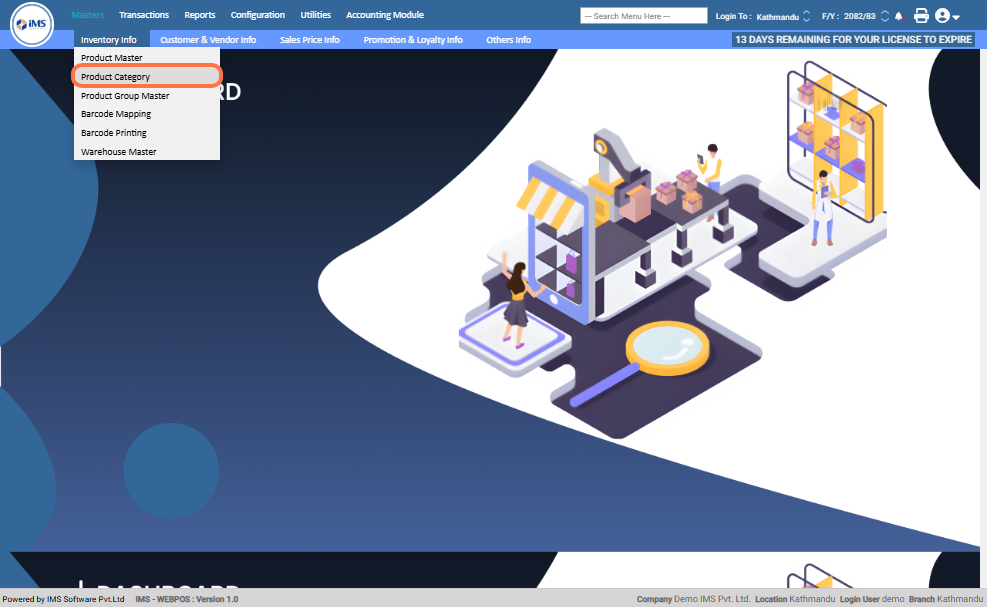This screenshot has height=607, width=987.
Task: Open the Accounting Module menu
Action: (x=385, y=15)
